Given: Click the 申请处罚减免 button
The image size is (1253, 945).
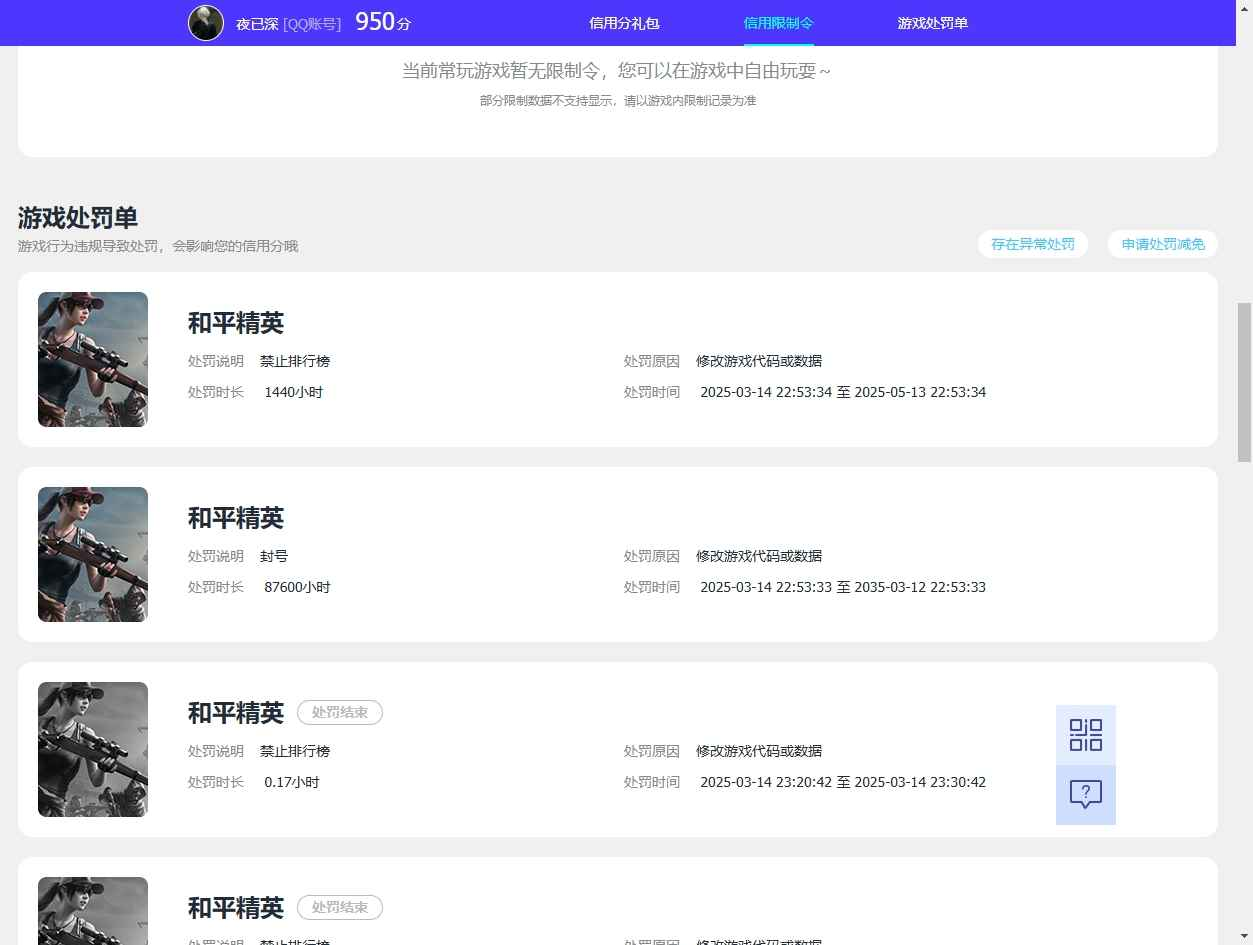Looking at the screenshot, I should [x=1163, y=244].
